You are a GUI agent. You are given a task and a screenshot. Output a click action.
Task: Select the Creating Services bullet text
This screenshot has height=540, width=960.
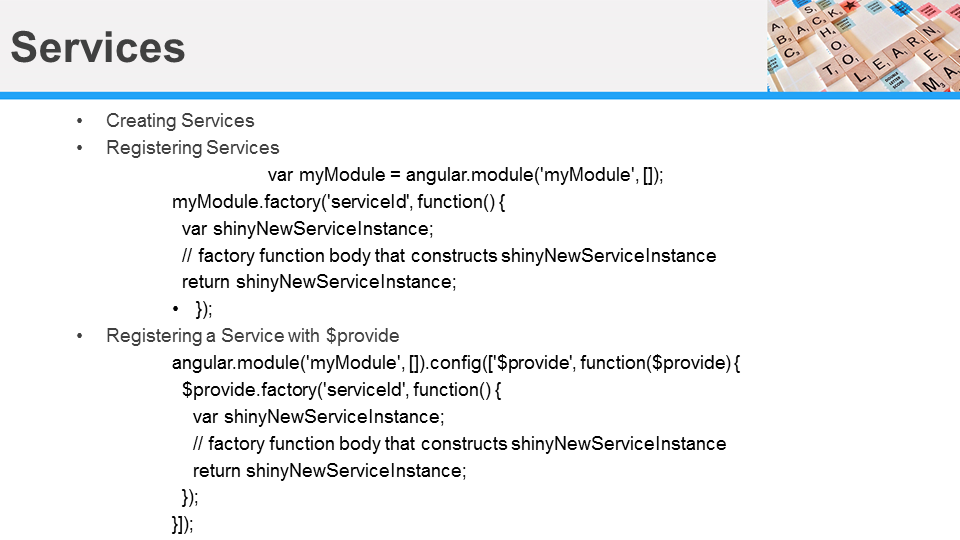pyautogui.click(x=180, y=121)
